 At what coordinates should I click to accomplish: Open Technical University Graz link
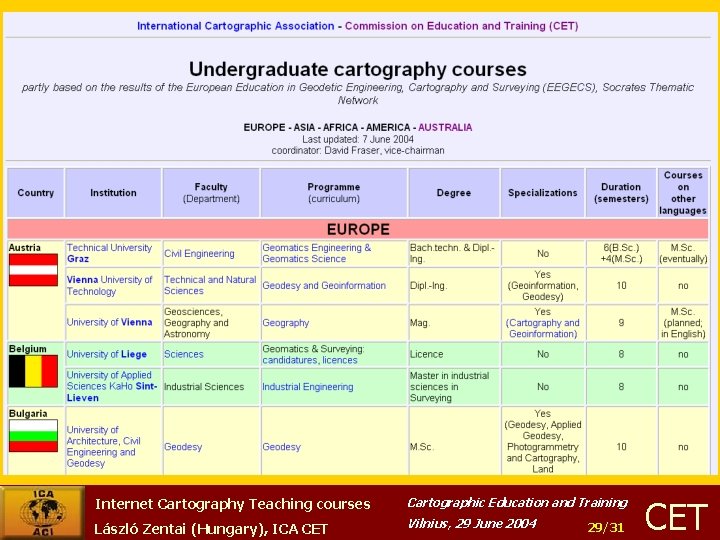(x=109, y=253)
